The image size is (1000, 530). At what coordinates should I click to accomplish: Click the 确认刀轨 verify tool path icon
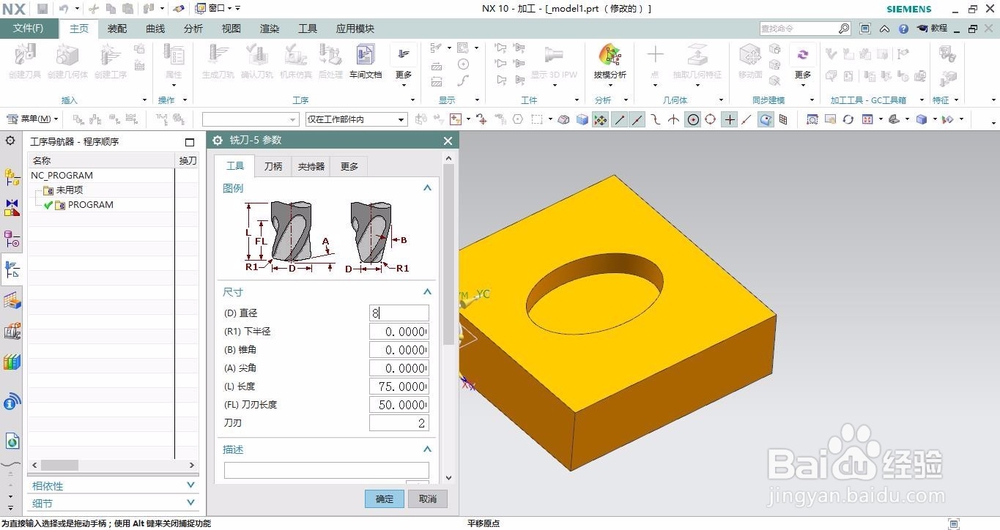[x=257, y=61]
